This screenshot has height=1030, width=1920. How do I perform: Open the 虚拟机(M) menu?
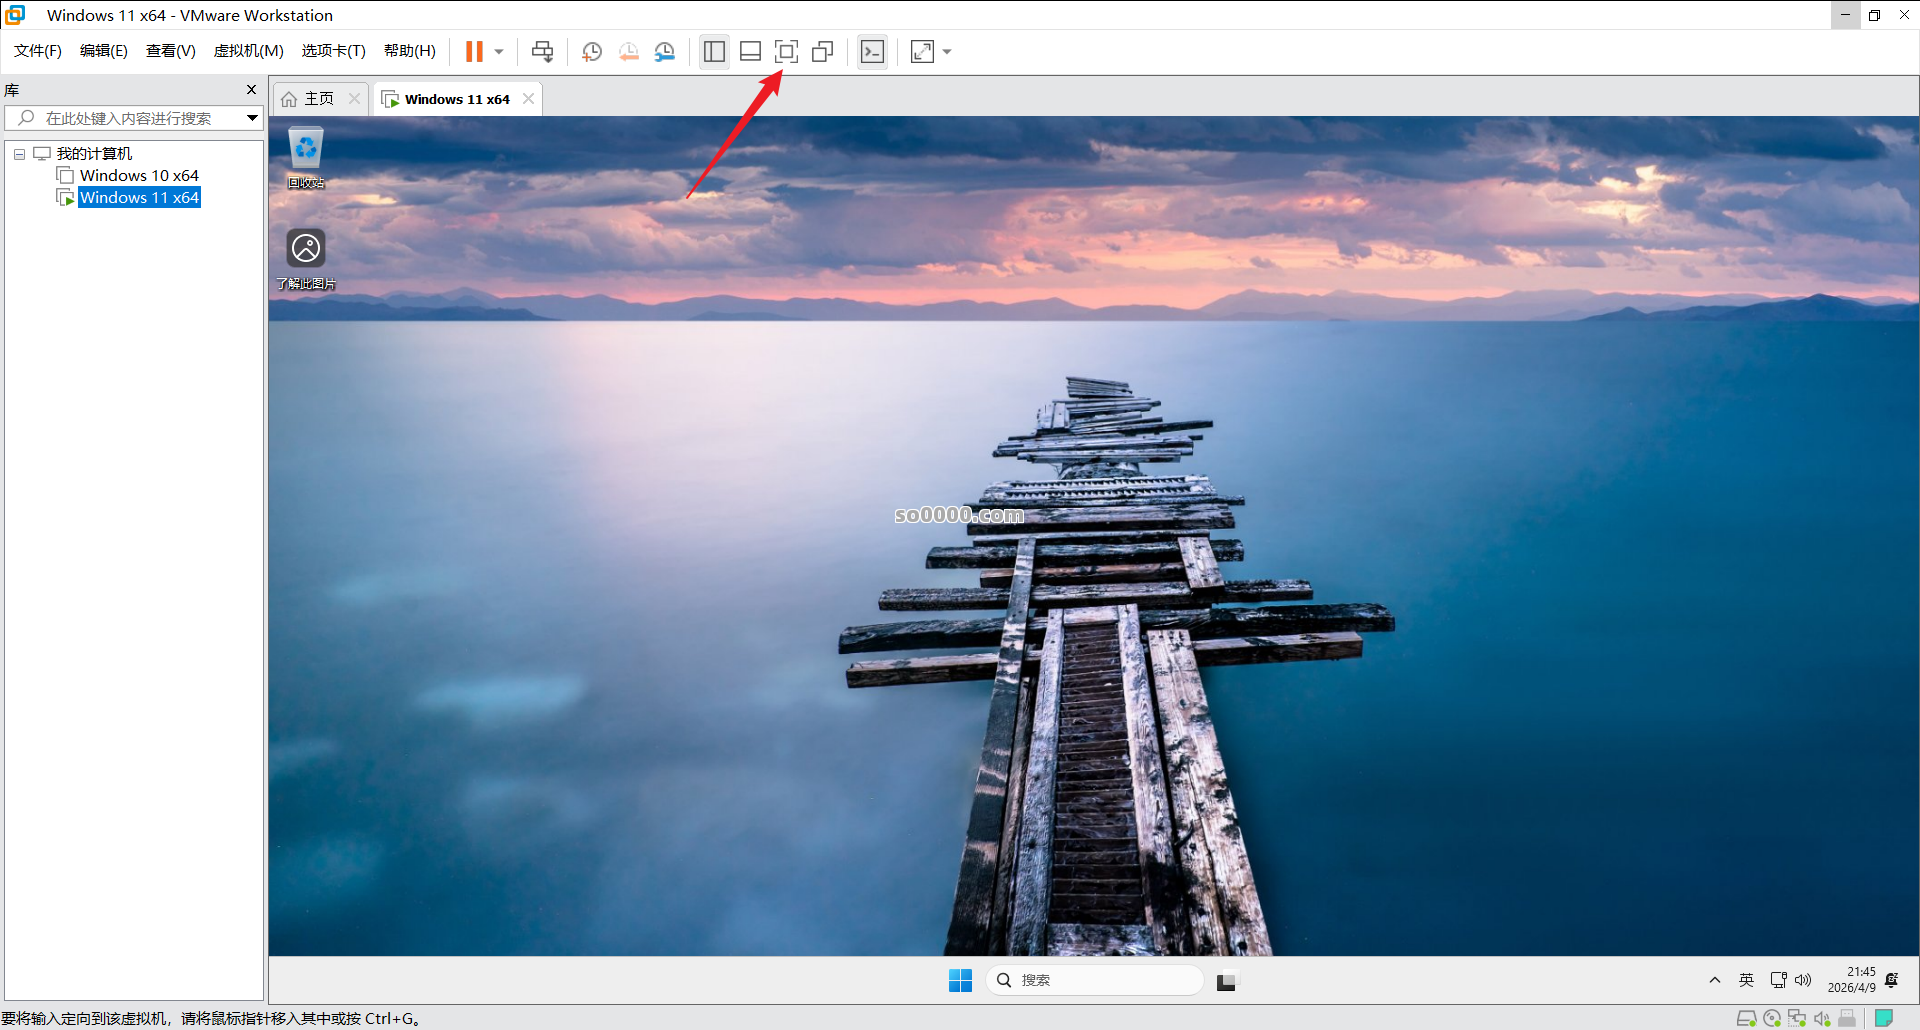pos(248,51)
